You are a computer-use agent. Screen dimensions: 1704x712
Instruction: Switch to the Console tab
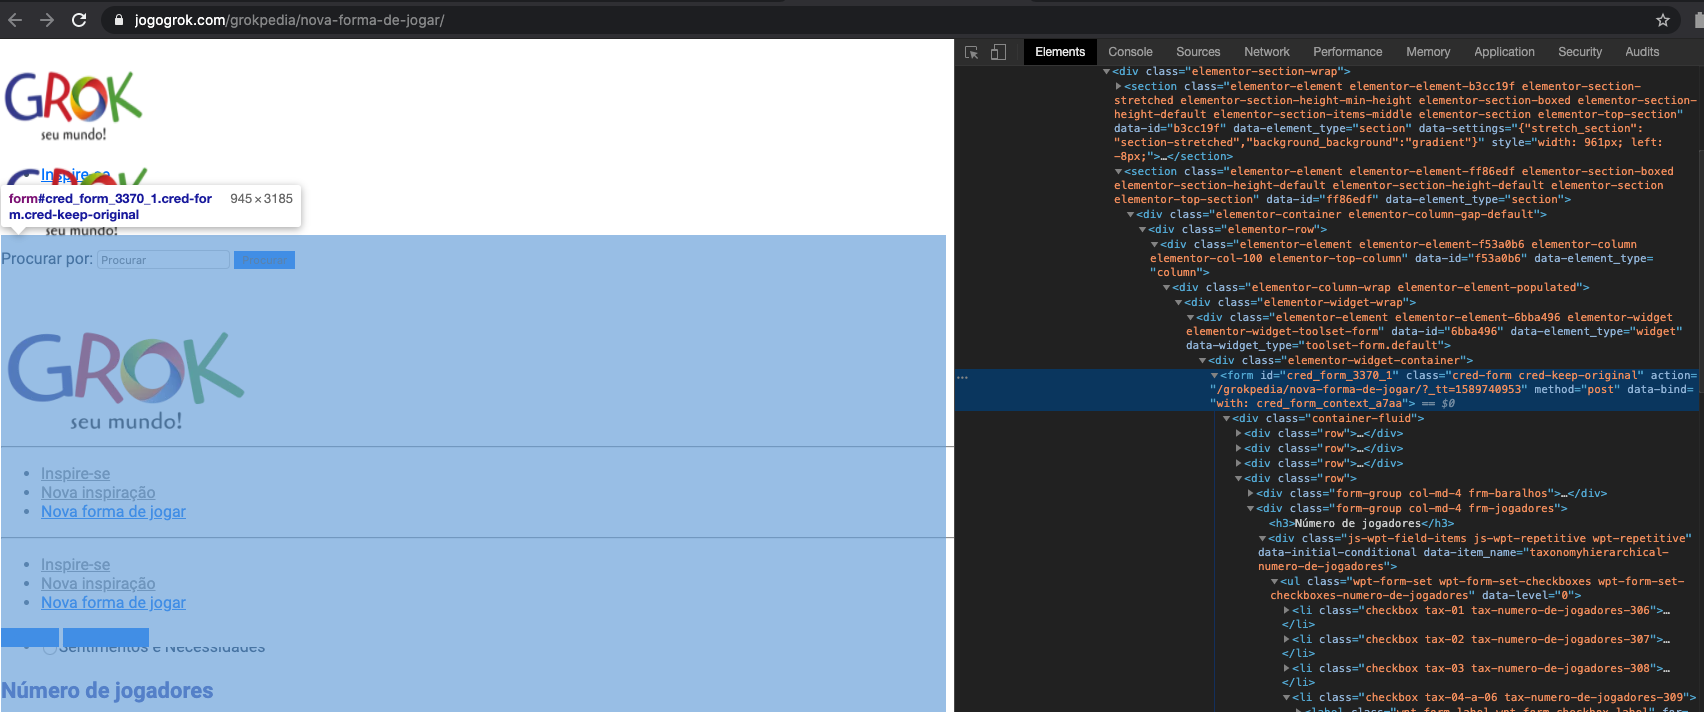point(1130,52)
